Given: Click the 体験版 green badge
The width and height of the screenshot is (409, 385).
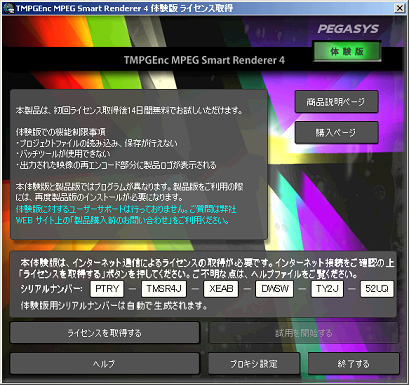Looking at the screenshot, I should pyautogui.click(x=347, y=51).
